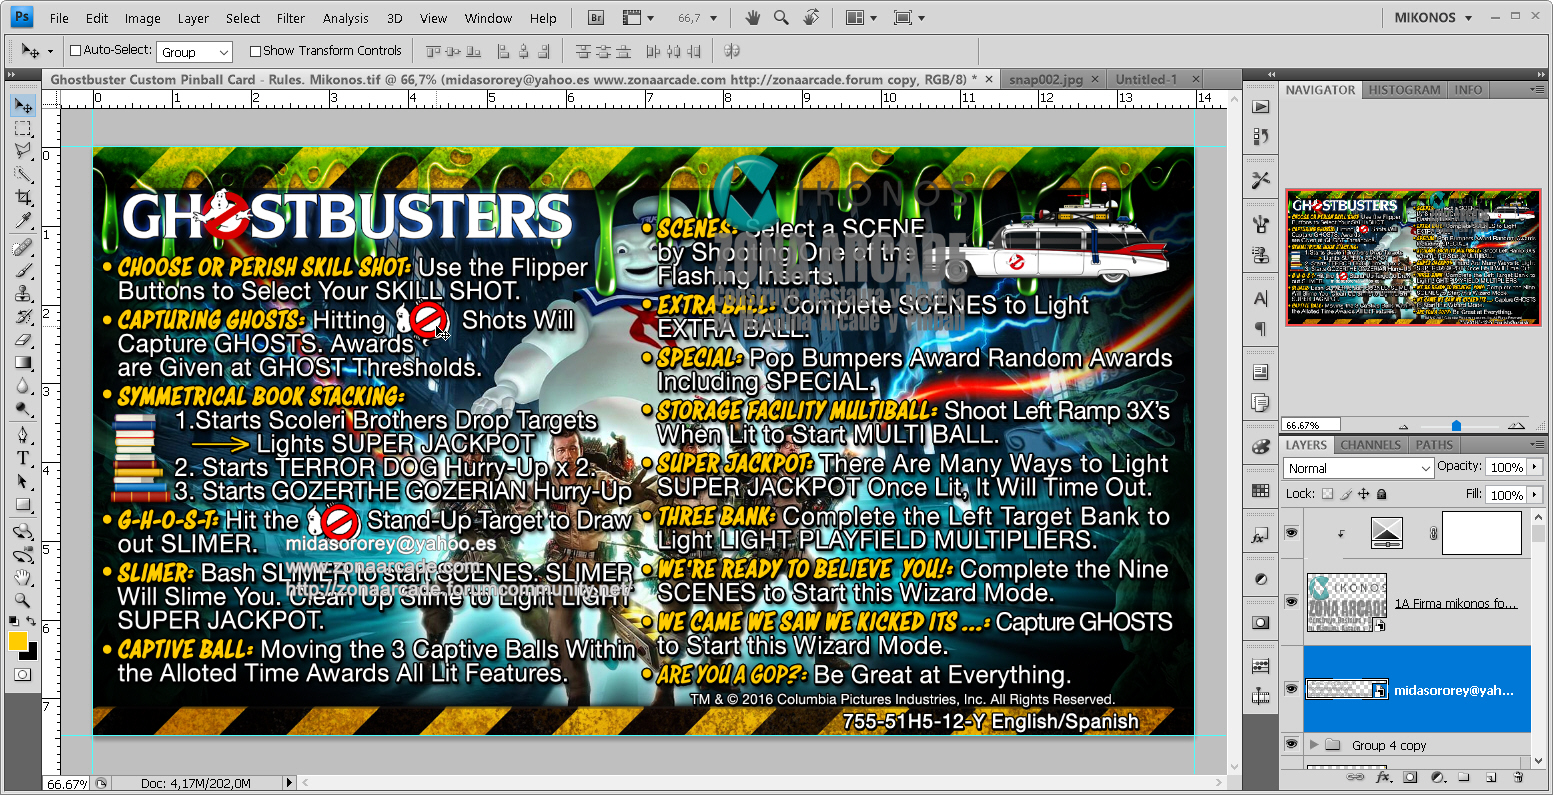
Task: Click the Navigator zoom out button
Action: point(1404,426)
